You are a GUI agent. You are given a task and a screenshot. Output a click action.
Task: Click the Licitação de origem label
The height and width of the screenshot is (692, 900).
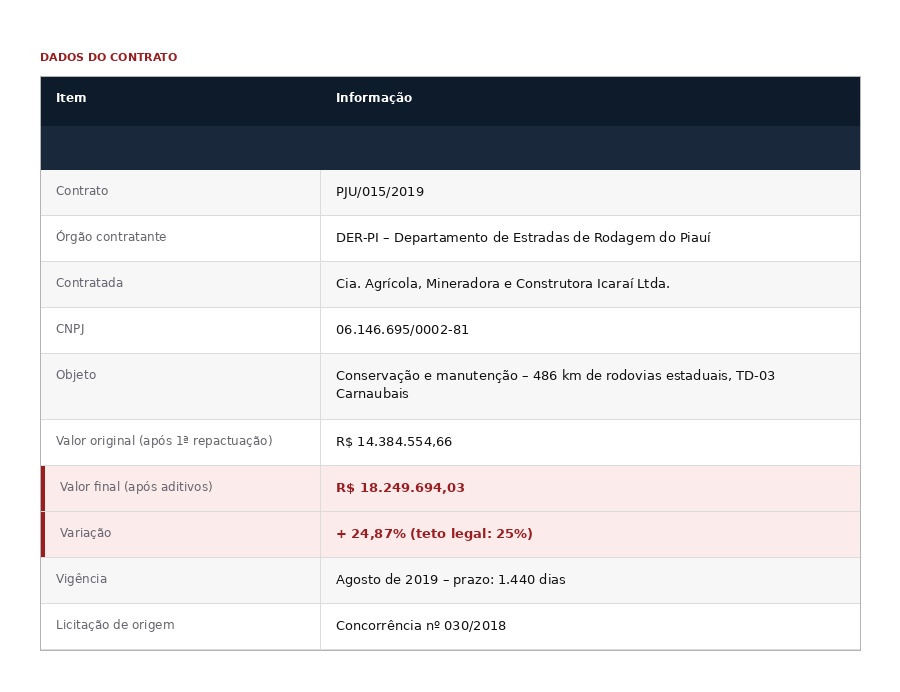pos(115,625)
